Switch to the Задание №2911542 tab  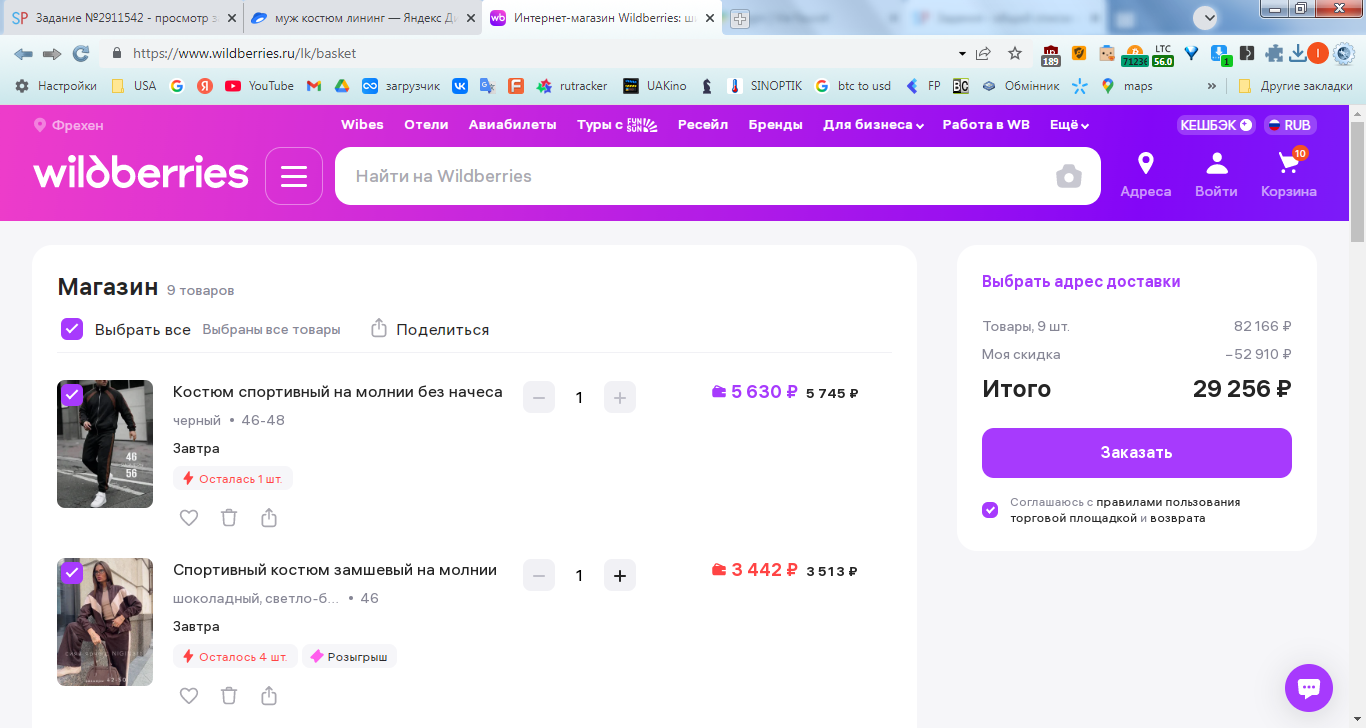121,18
